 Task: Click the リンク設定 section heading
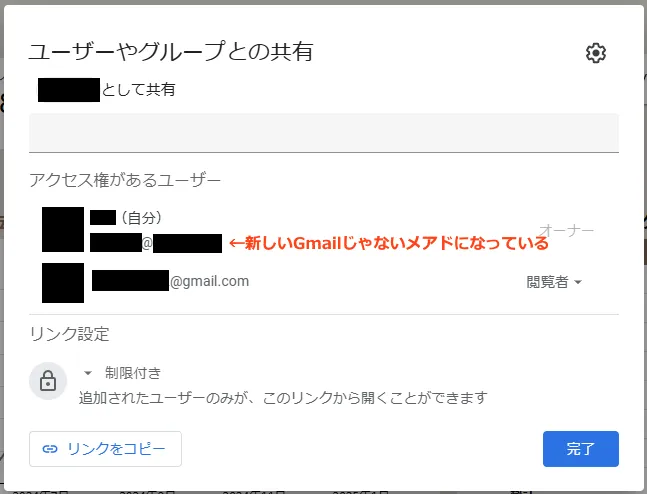click(x=69, y=333)
